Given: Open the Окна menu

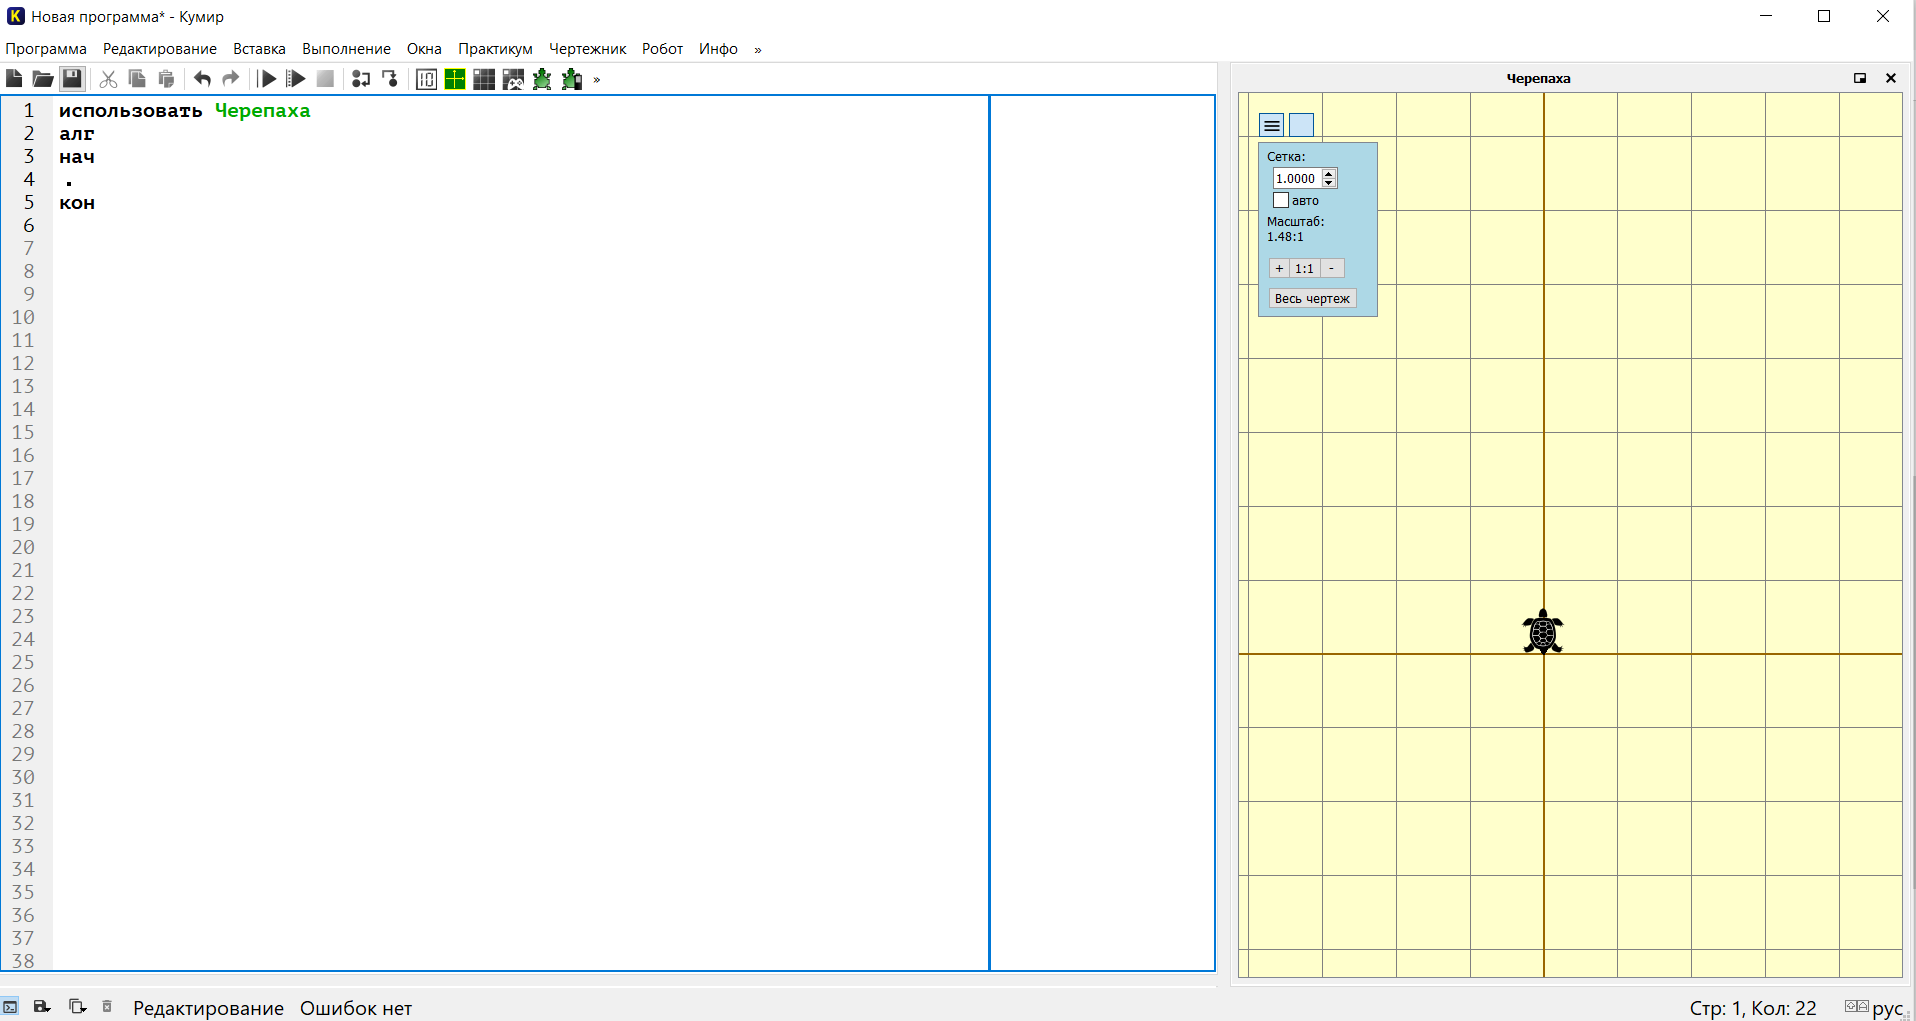Looking at the screenshot, I should (424, 49).
